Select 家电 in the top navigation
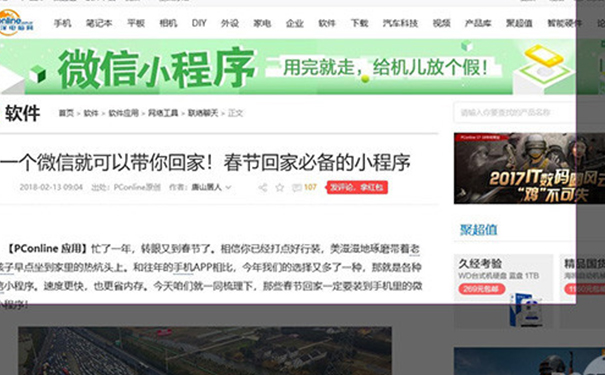 [262, 23]
